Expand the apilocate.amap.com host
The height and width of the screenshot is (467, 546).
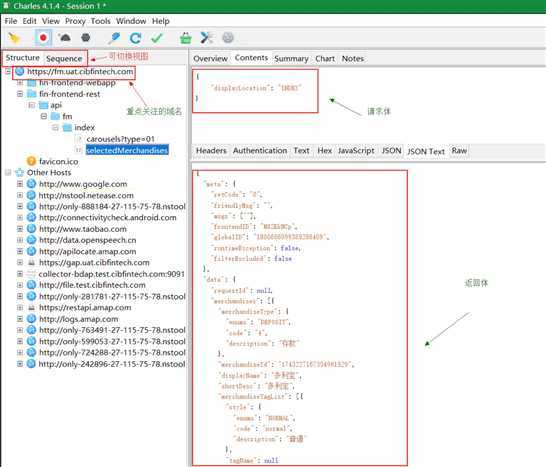coord(20,251)
